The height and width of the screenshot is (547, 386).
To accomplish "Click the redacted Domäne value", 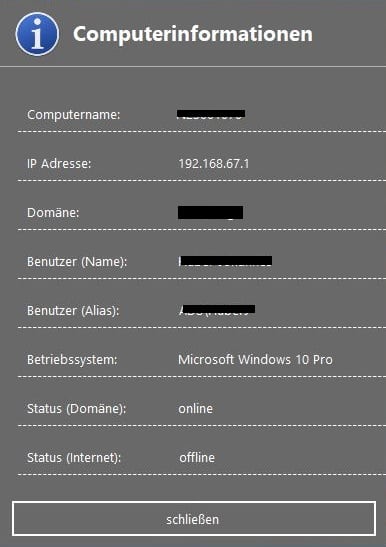I will [x=210, y=212].
